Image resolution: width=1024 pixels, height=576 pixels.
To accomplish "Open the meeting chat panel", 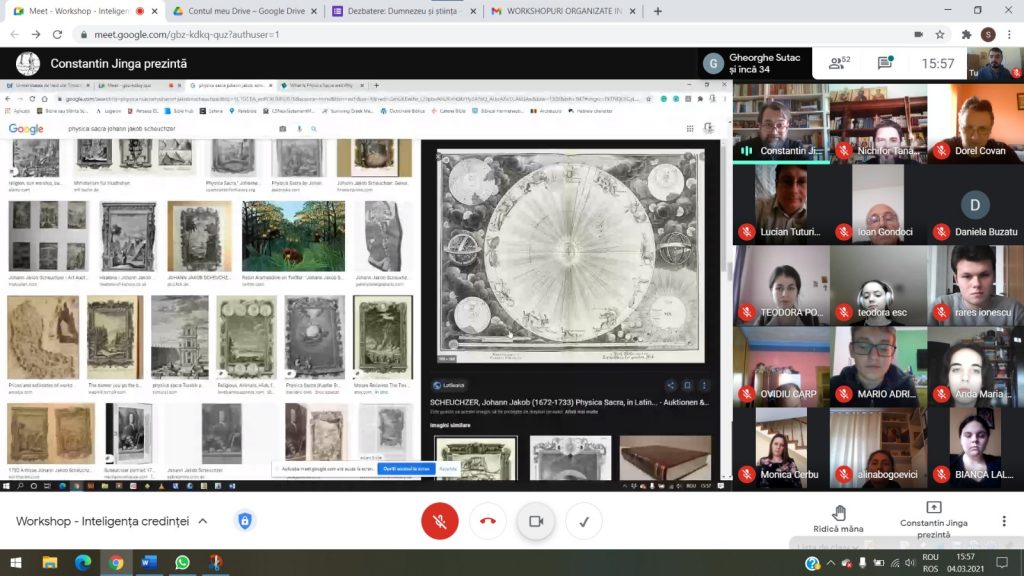I will pos(885,63).
